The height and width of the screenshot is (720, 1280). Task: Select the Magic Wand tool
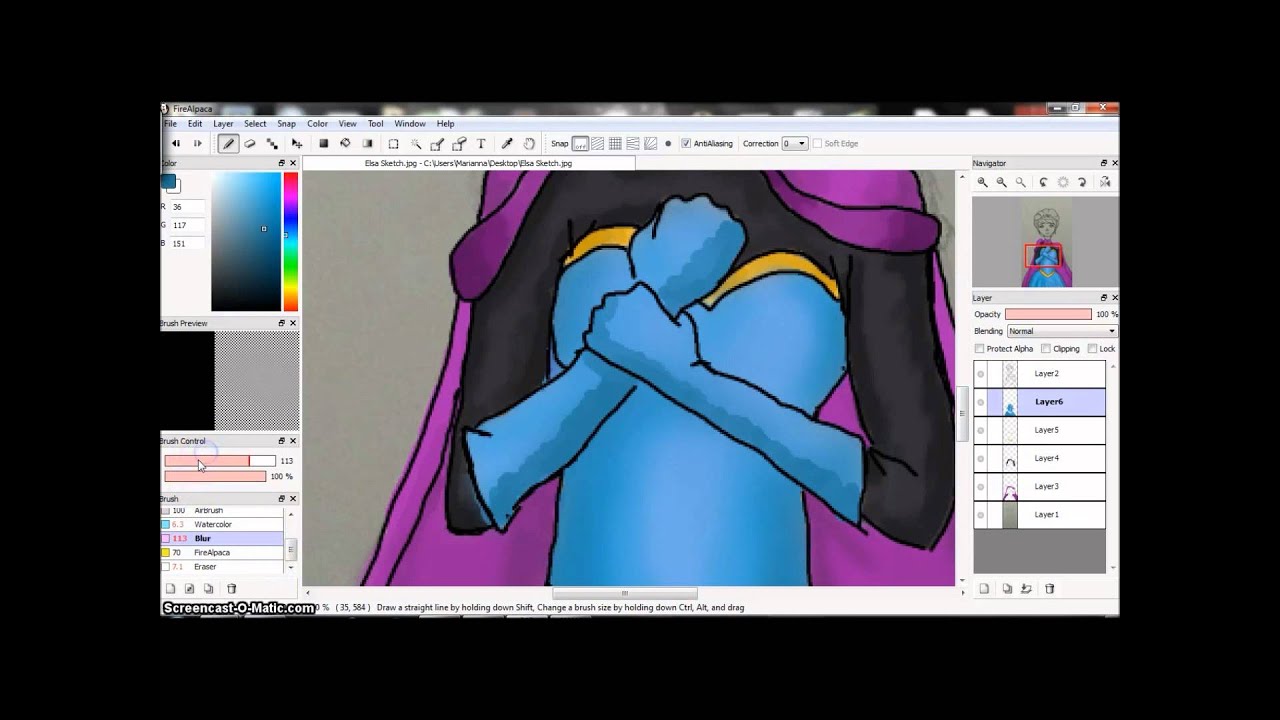416,143
